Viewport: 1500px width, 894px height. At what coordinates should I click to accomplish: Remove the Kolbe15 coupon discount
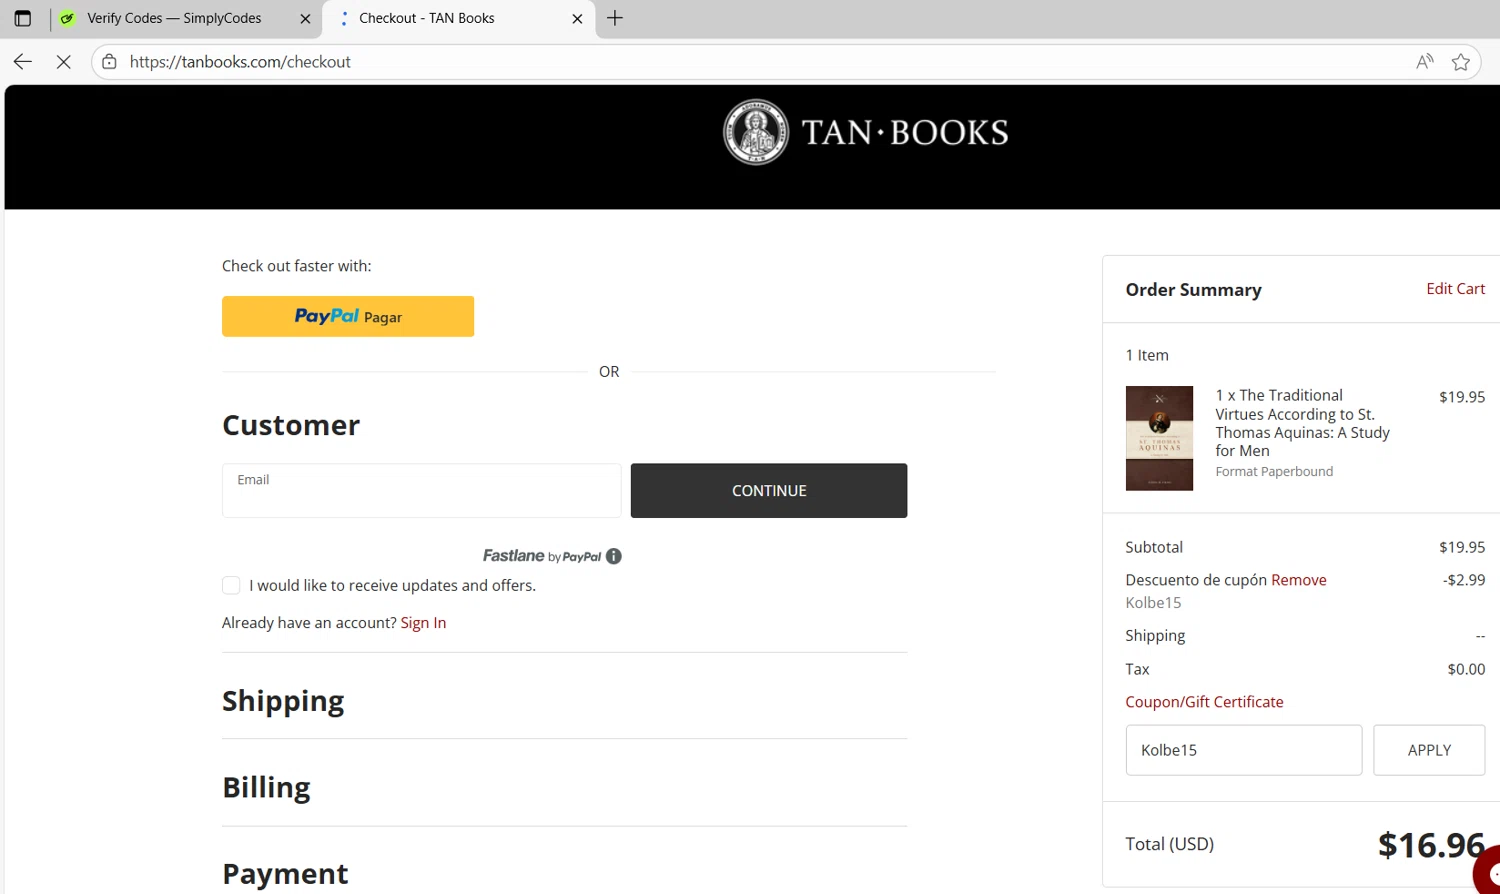pos(1299,580)
